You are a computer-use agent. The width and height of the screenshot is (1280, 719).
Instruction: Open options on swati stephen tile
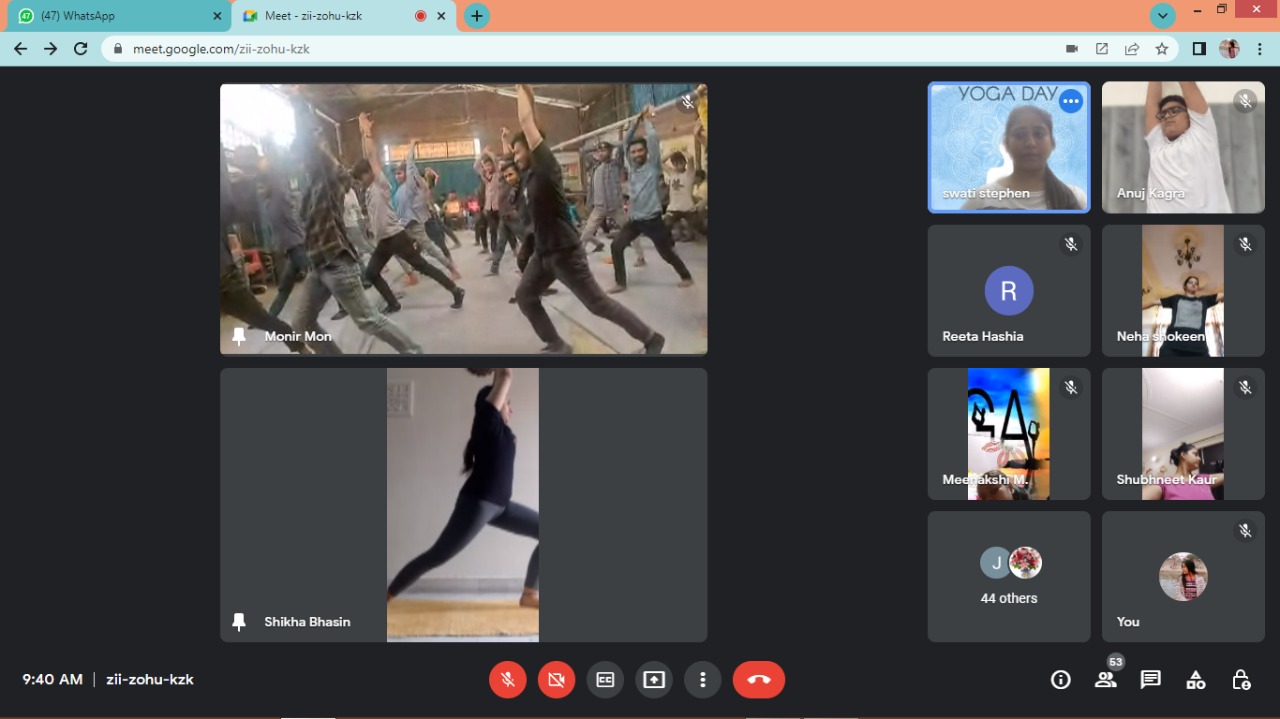click(x=1071, y=101)
